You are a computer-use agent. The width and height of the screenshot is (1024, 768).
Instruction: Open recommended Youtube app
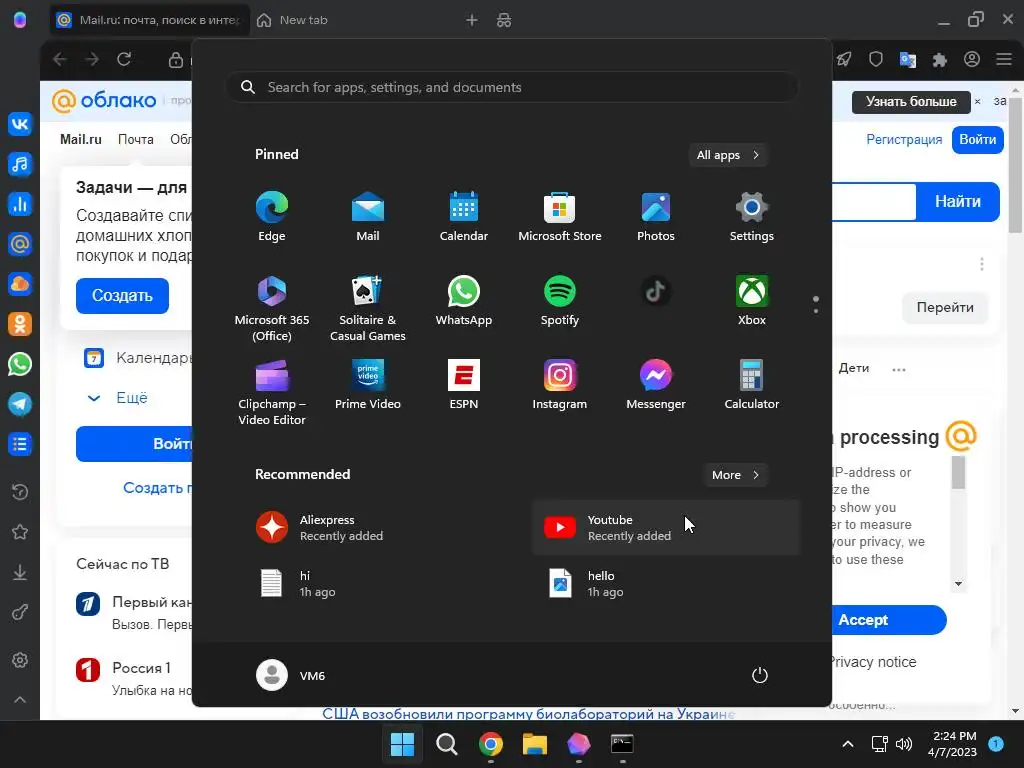[666, 528]
